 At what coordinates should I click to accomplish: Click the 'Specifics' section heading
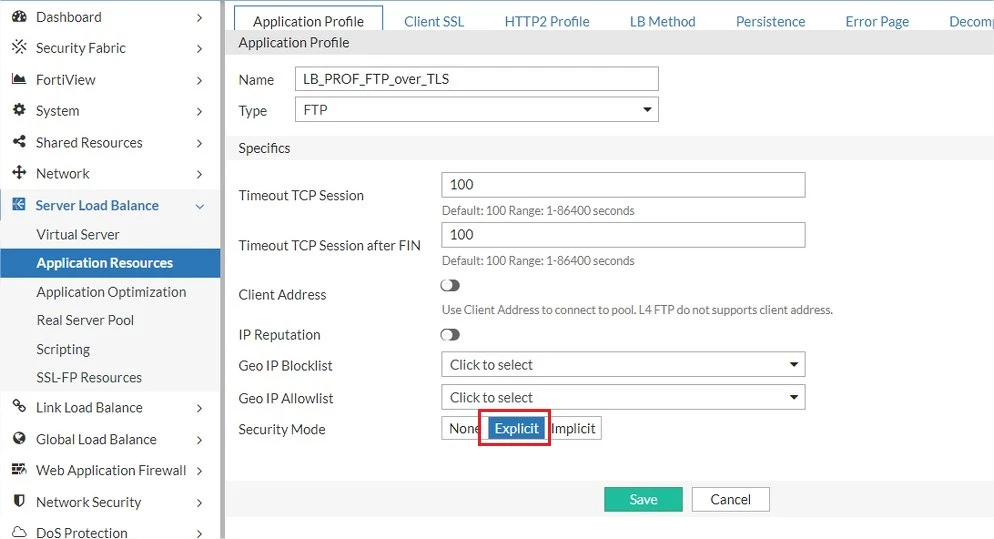click(264, 148)
